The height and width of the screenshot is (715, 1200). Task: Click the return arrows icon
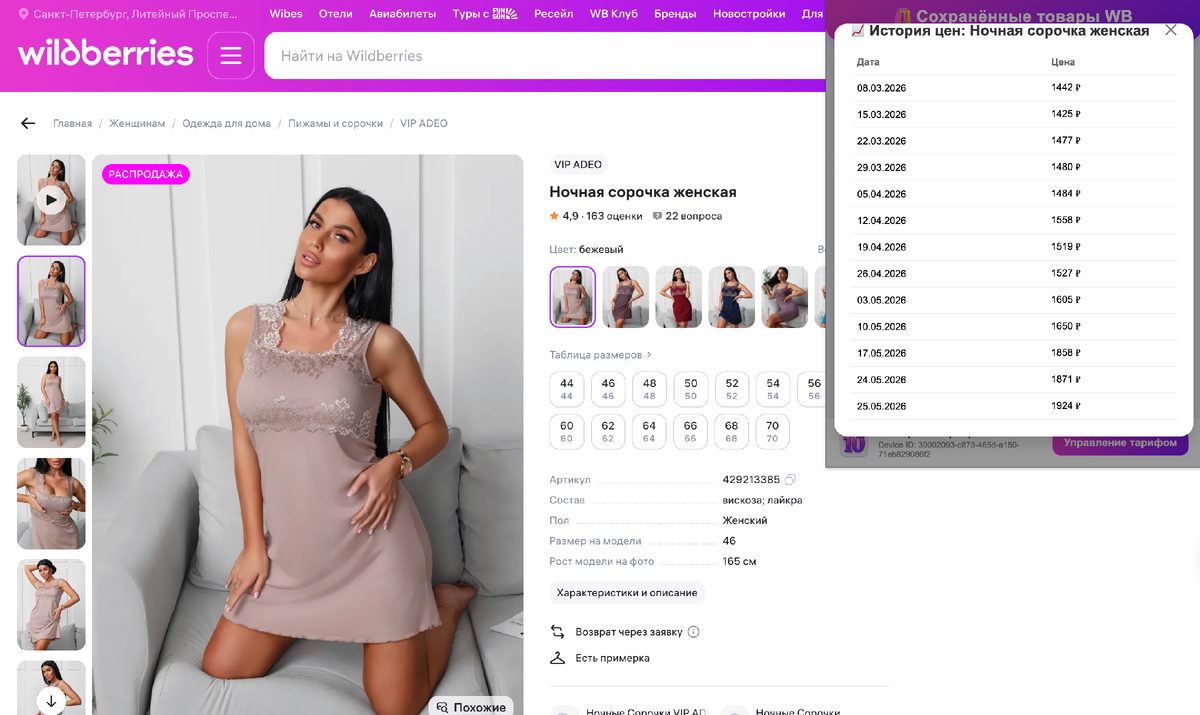click(x=558, y=632)
